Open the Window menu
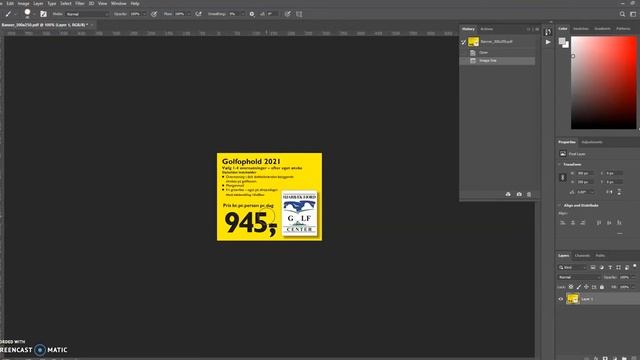The image size is (640, 360). point(119,3)
